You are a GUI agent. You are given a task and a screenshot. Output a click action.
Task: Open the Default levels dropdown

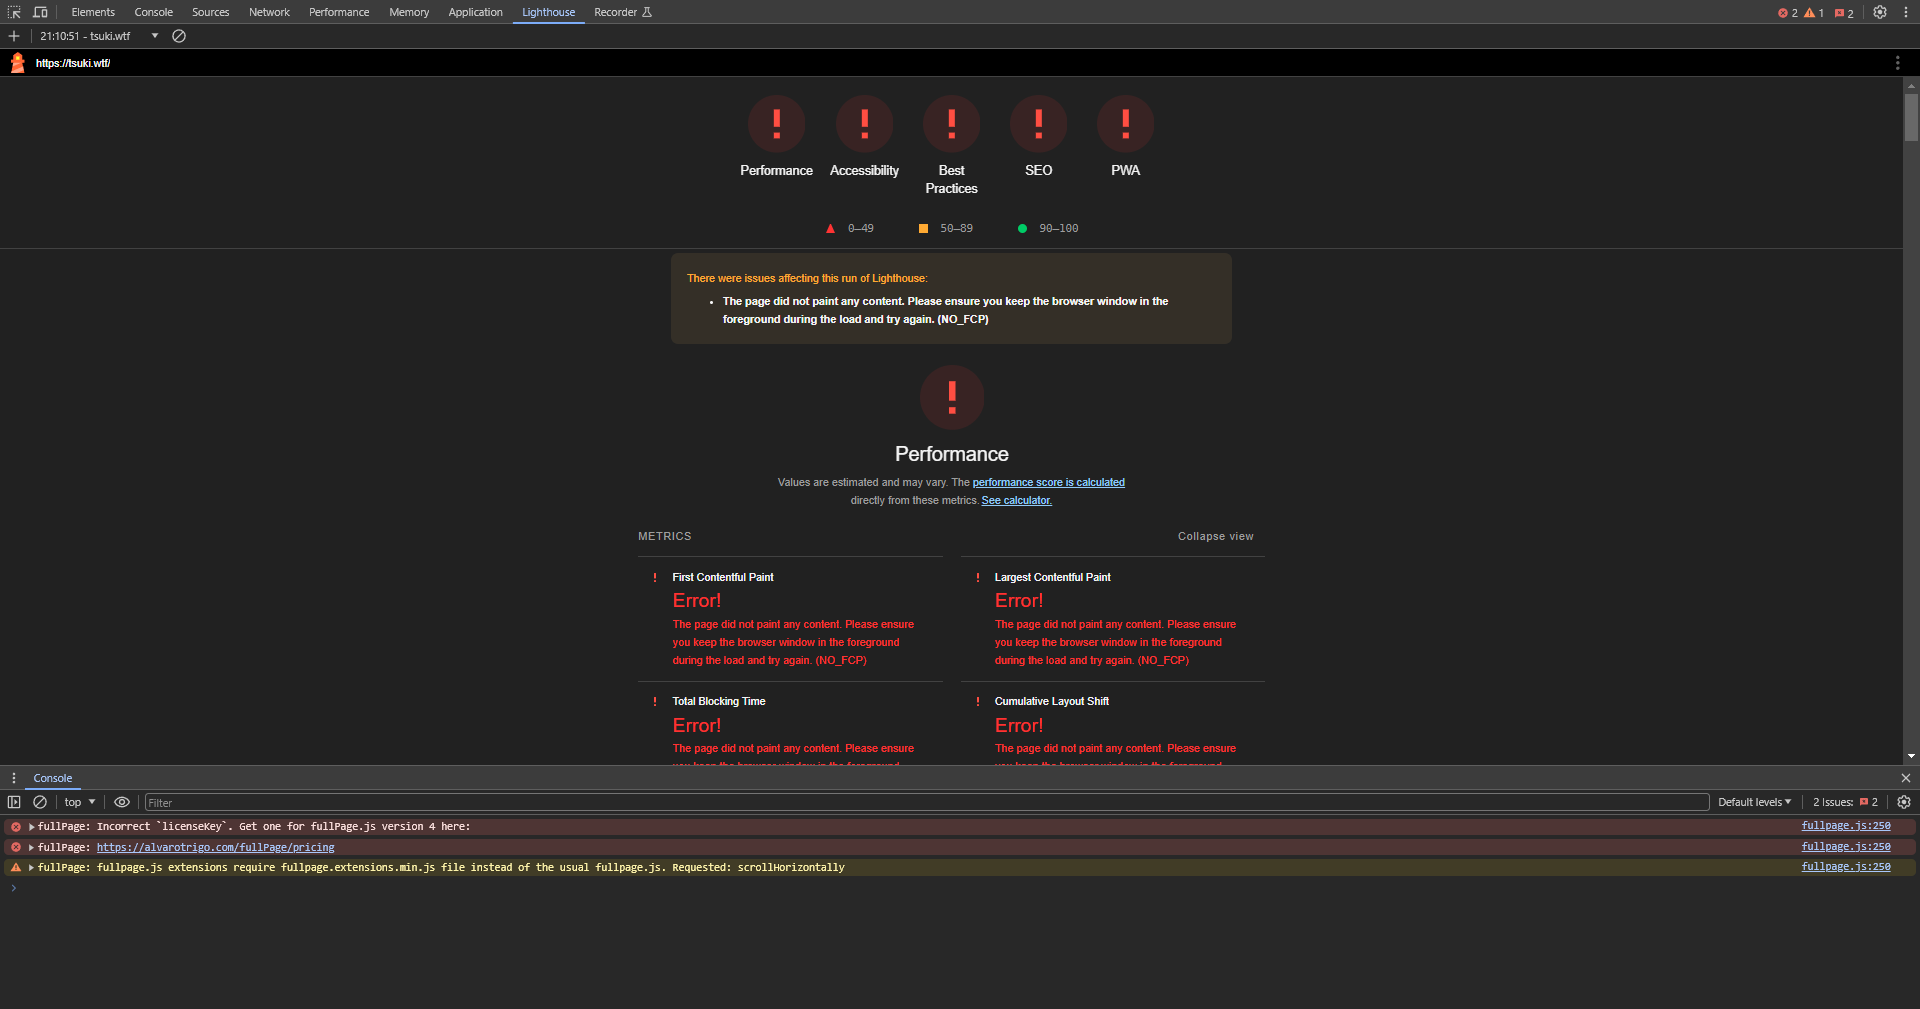(1754, 802)
